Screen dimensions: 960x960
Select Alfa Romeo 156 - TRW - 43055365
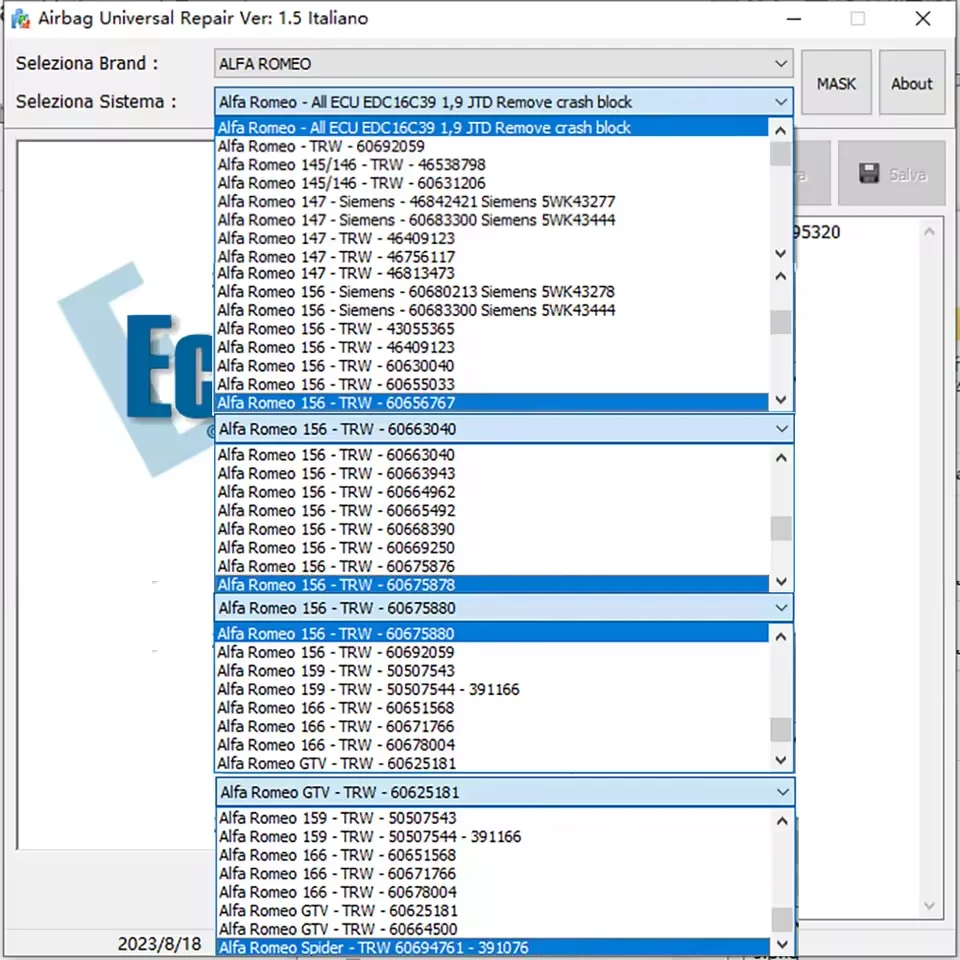pos(492,329)
